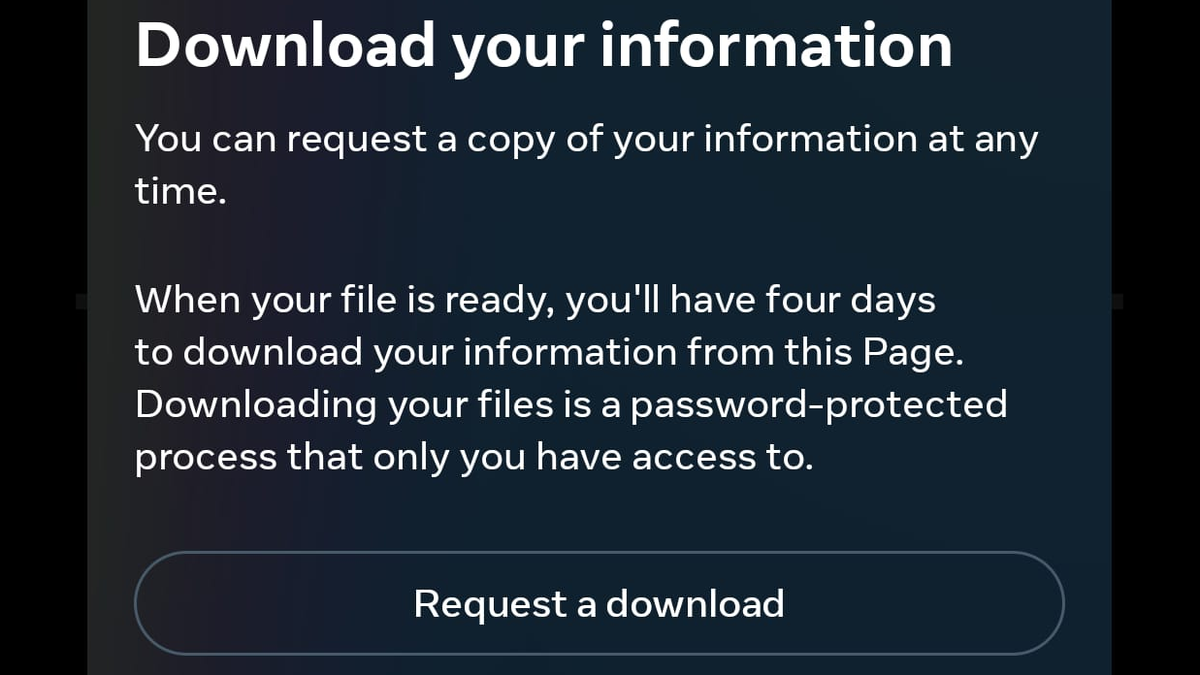
Task: Click the center of the download request button
Action: pyautogui.click(x=598, y=603)
